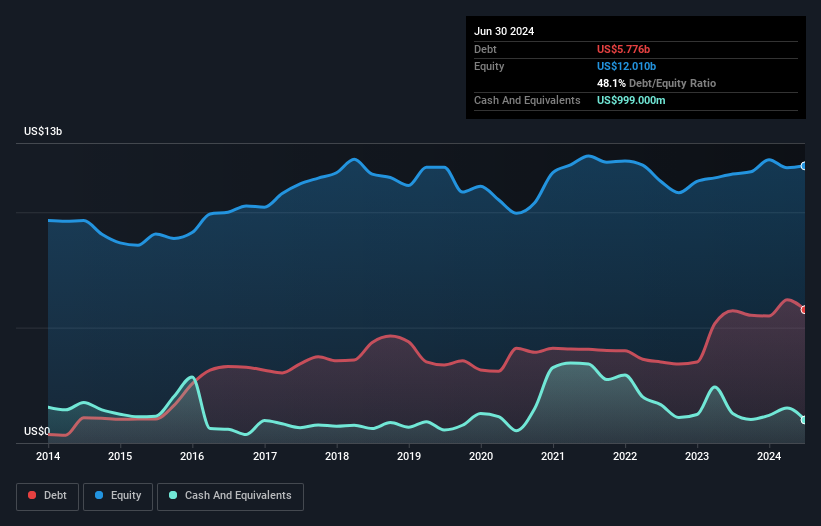Click the teal Cash legend dot
The image size is (821, 526).
point(173,495)
